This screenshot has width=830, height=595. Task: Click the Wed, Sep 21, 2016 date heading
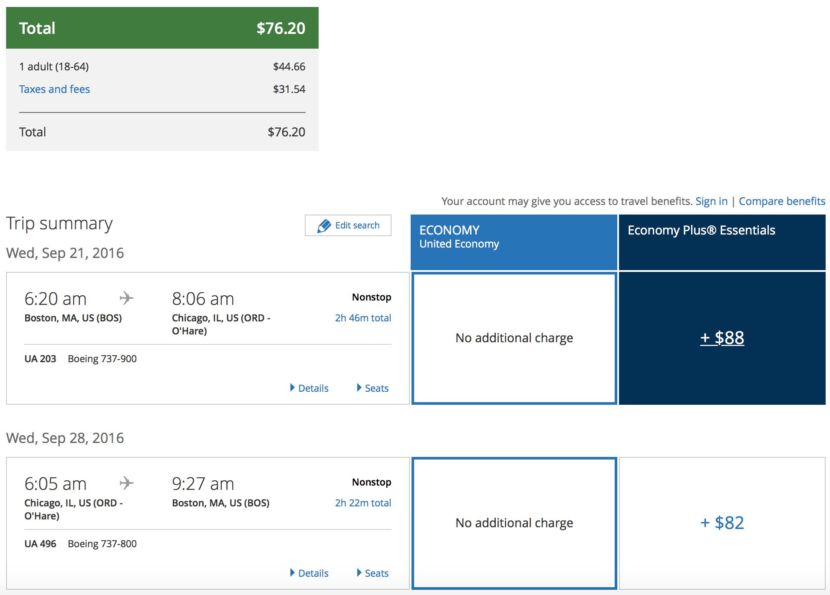click(x=65, y=253)
